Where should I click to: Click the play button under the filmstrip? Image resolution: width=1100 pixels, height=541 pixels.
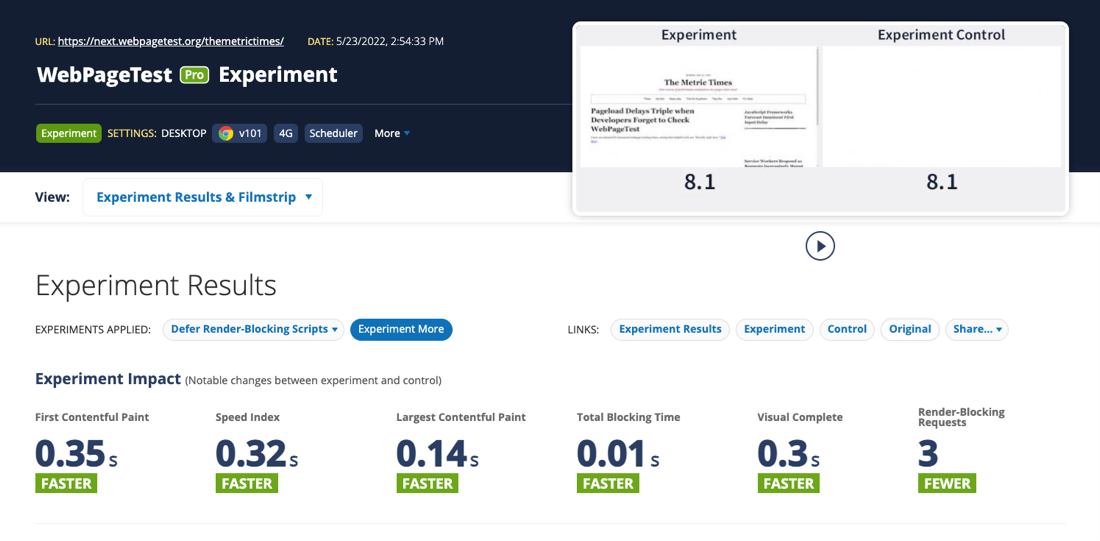pyautogui.click(x=820, y=246)
